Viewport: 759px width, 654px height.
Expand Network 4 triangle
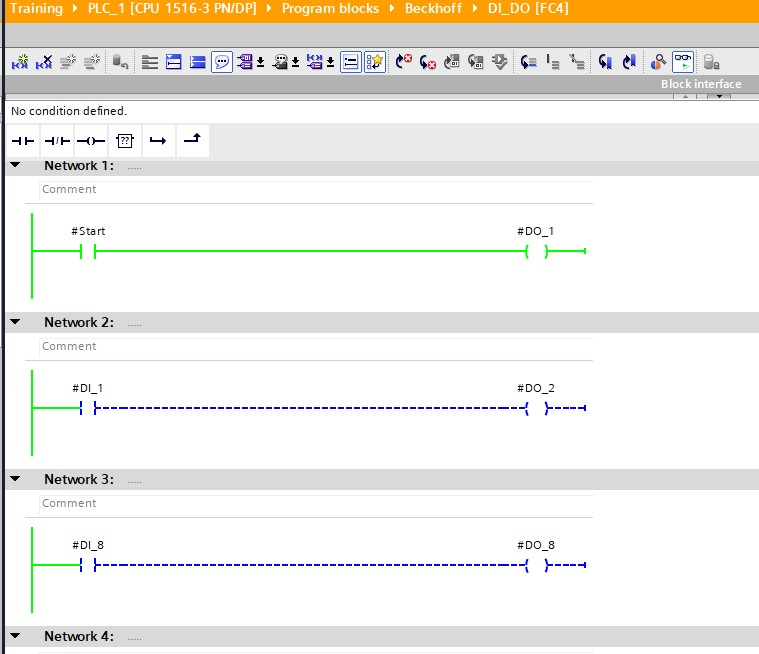pyautogui.click(x=16, y=636)
